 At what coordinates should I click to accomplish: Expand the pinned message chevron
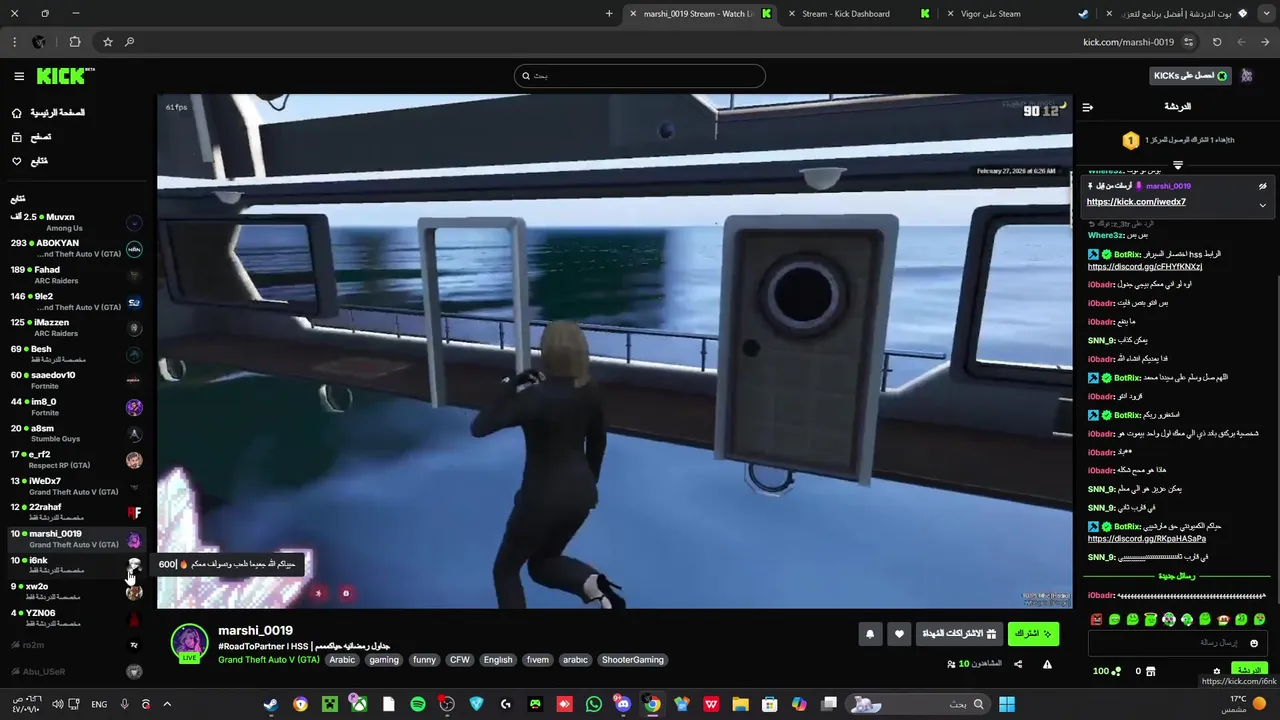(1262, 205)
